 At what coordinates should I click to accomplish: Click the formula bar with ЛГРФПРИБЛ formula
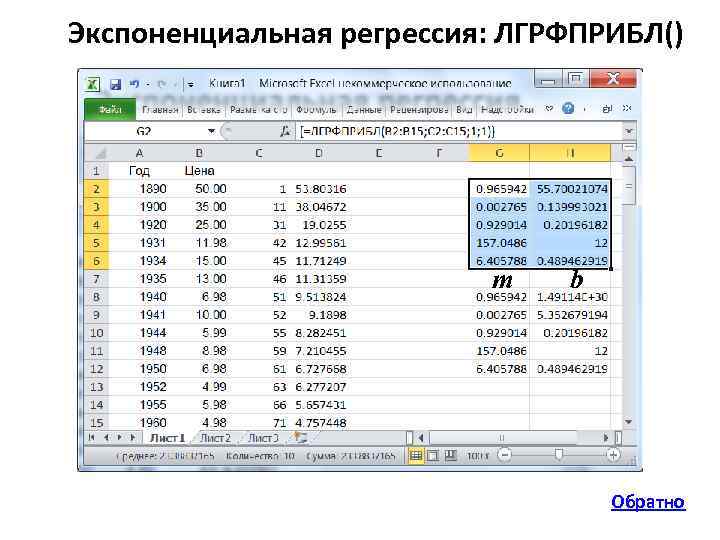[459, 131]
